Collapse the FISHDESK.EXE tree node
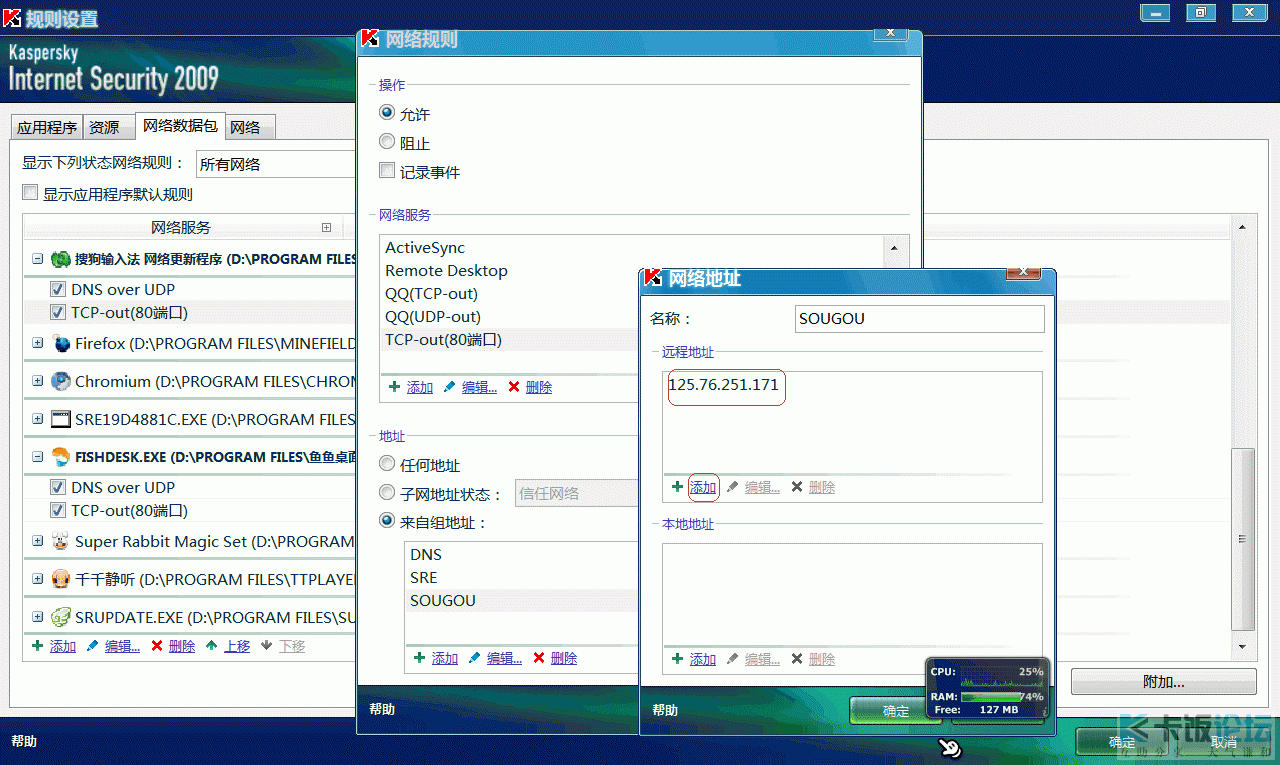The image size is (1280, 765). tap(38, 457)
